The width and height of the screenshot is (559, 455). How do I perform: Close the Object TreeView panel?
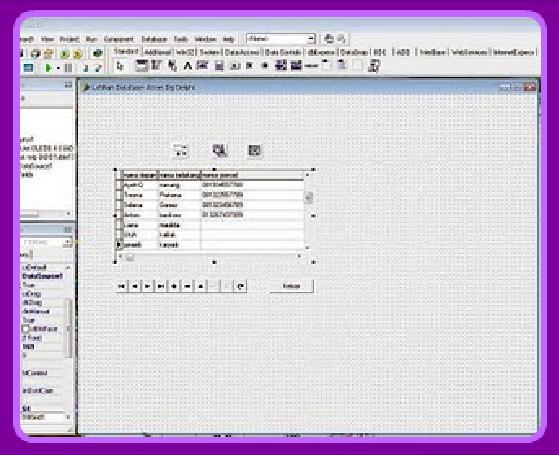(x=68, y=85)
